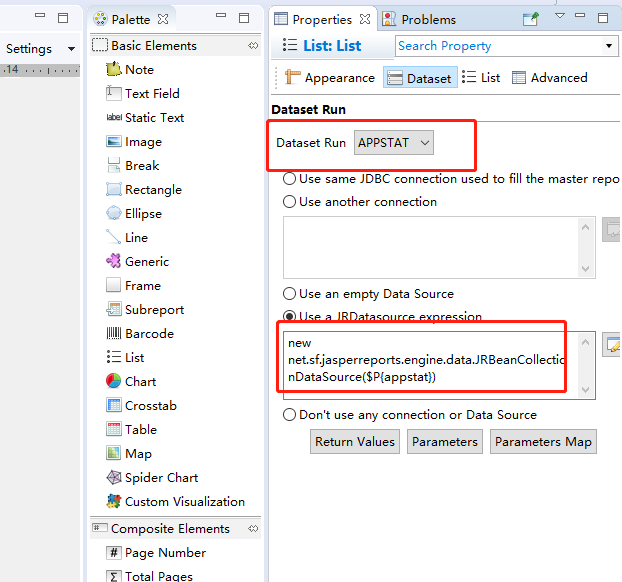
Task: Select Use same JDBC connection radio
Action: [289, 179]
